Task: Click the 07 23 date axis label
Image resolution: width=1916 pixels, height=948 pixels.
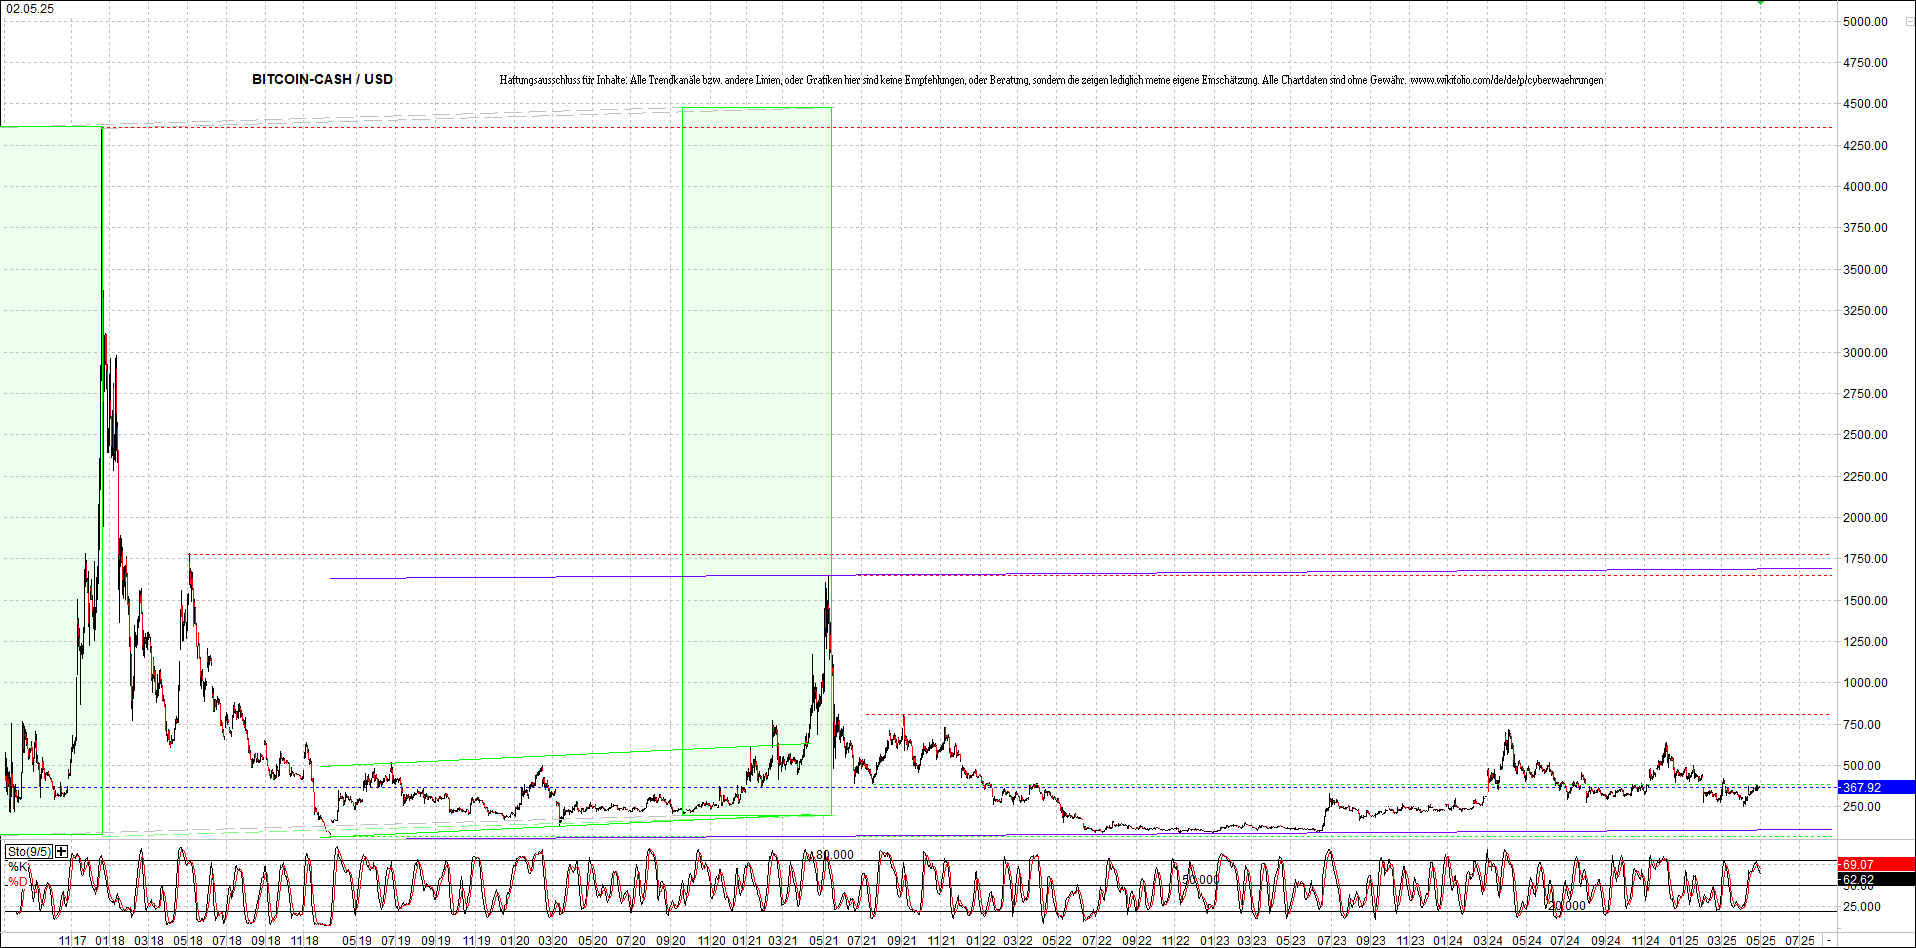Action: click(x=1331, y=940)
